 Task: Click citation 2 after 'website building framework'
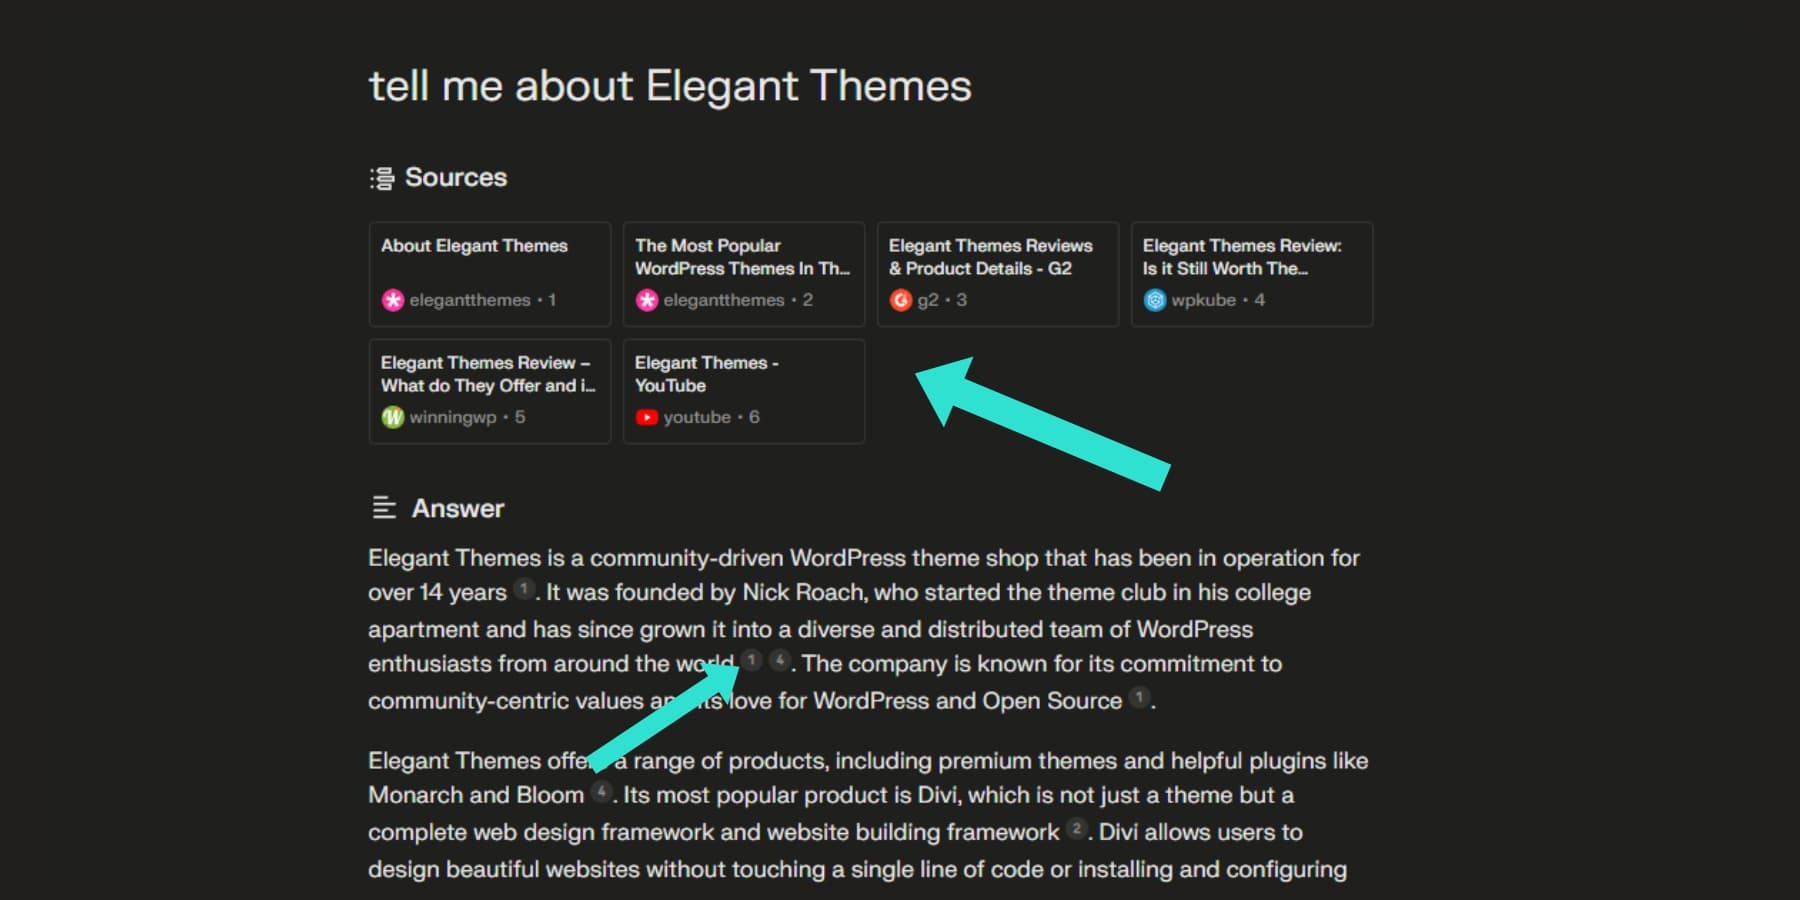[x=1076, y=829]
